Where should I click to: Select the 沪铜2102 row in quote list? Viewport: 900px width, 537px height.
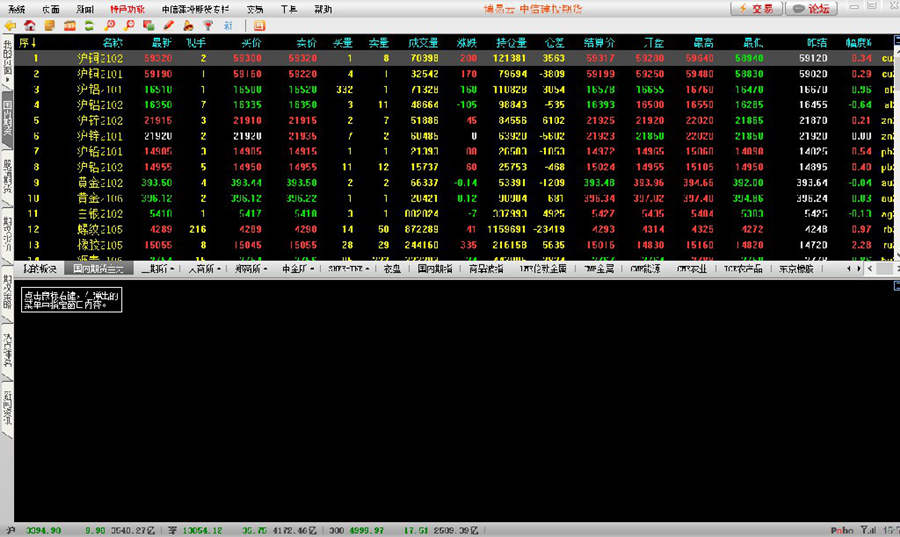pos(100,58)
